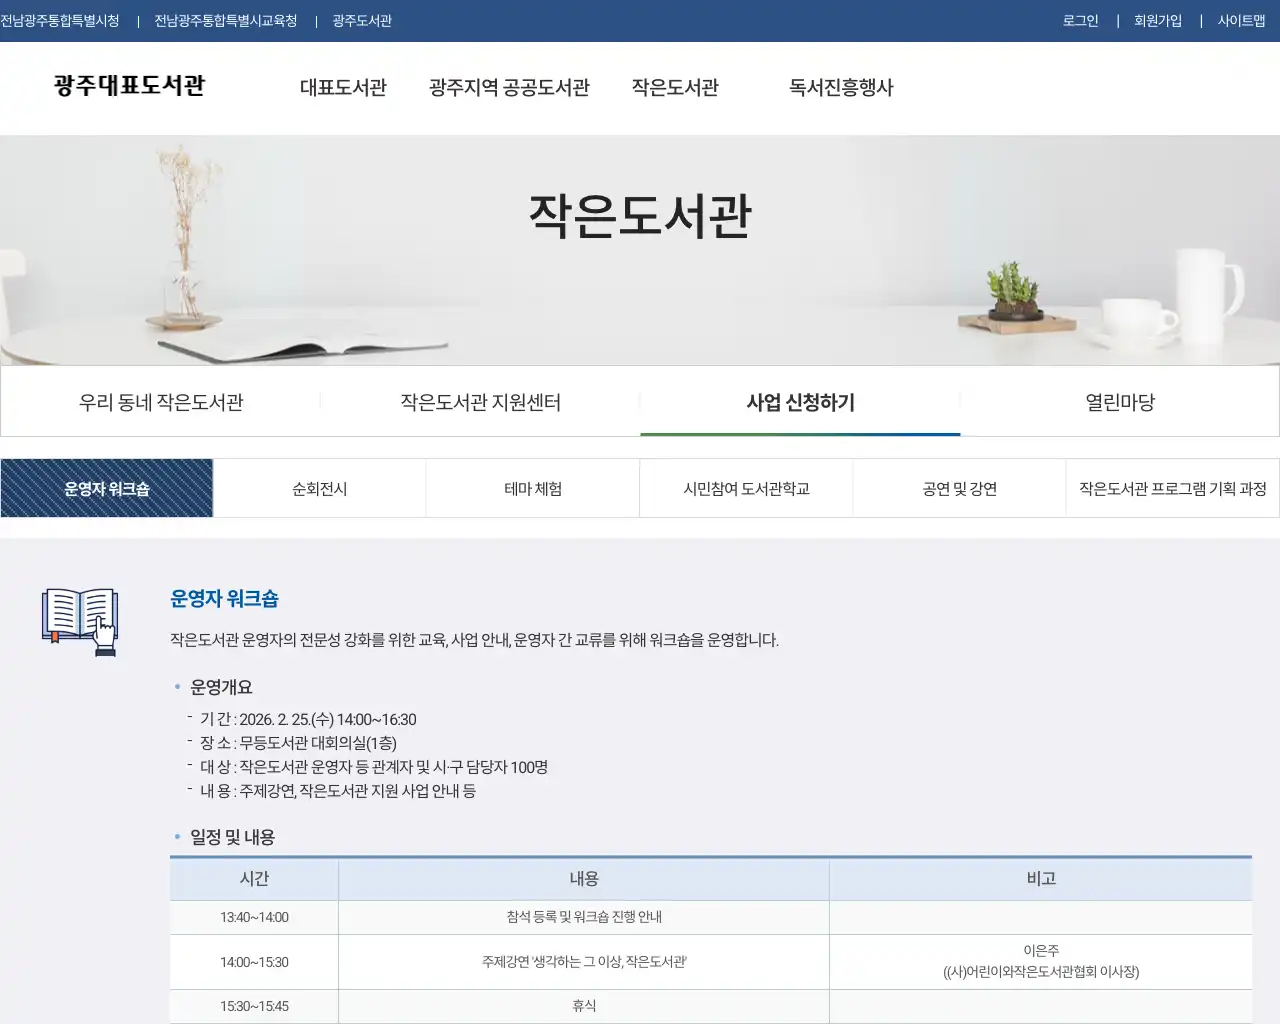1280x1024 pixels.
Task: Switch to 우리 동네 작은도서관 tab
Action: 161,402
